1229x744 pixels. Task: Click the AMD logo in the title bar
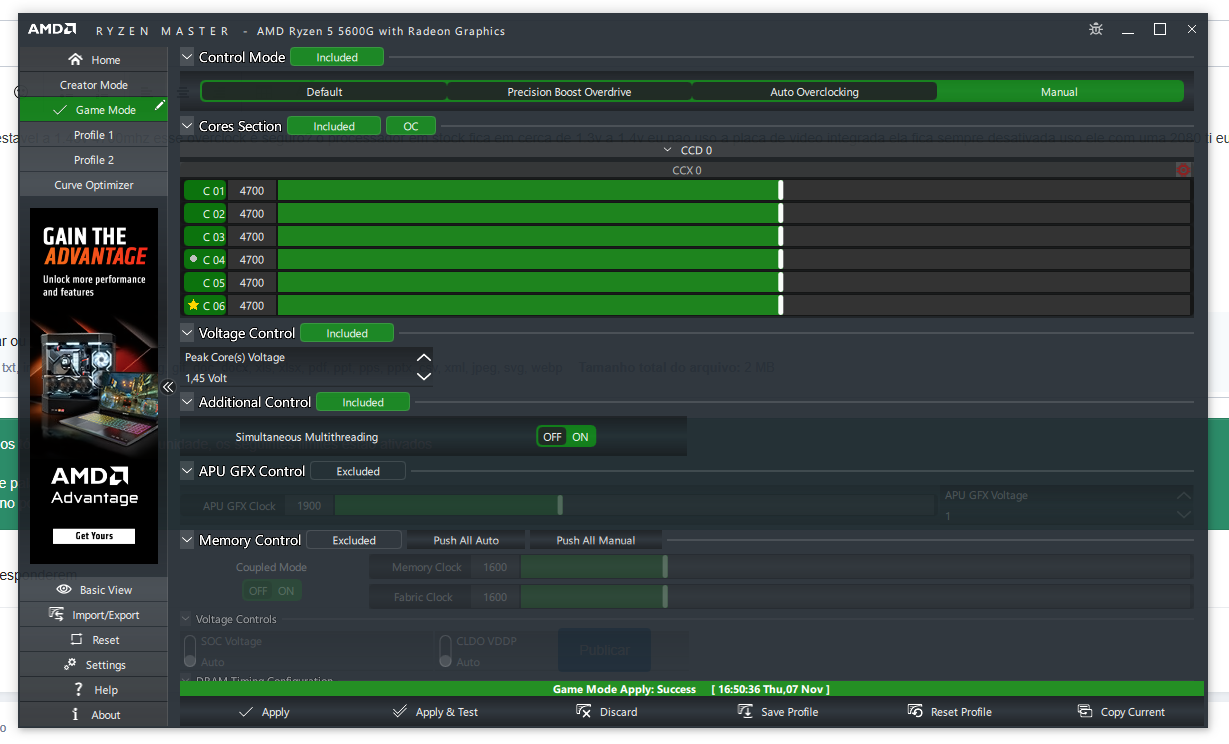(x=52, y=30)
